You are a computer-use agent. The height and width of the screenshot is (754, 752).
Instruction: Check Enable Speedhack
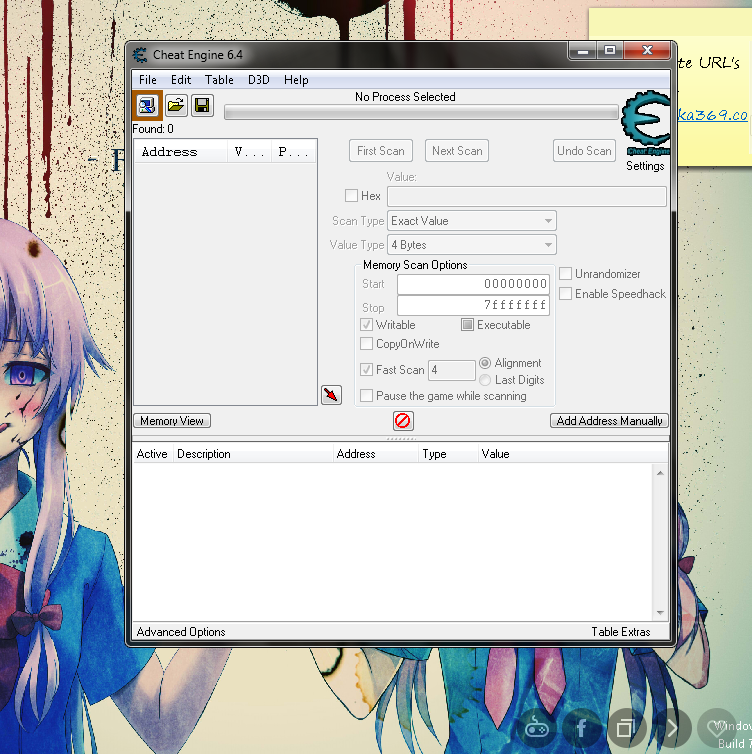(x=565, y=293)
